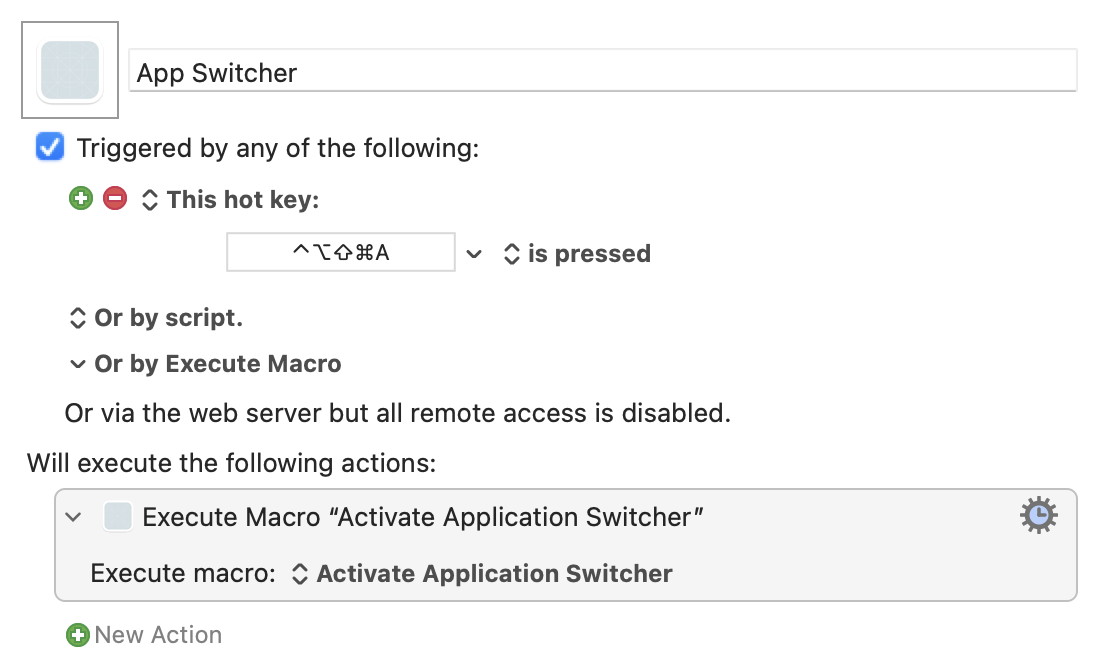Open the action gear menu
This screenshot has height=668, width=1098.
click(x=1038, y=515)
